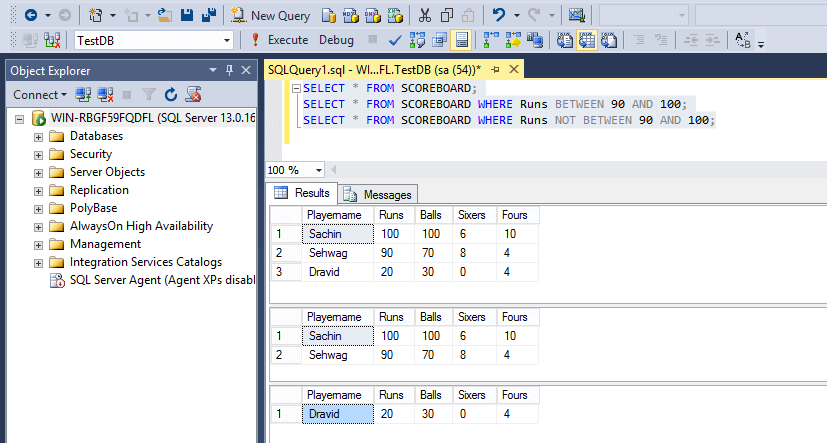Click the Disconnect server icon in Object Explorer

(x=104, y=94)
